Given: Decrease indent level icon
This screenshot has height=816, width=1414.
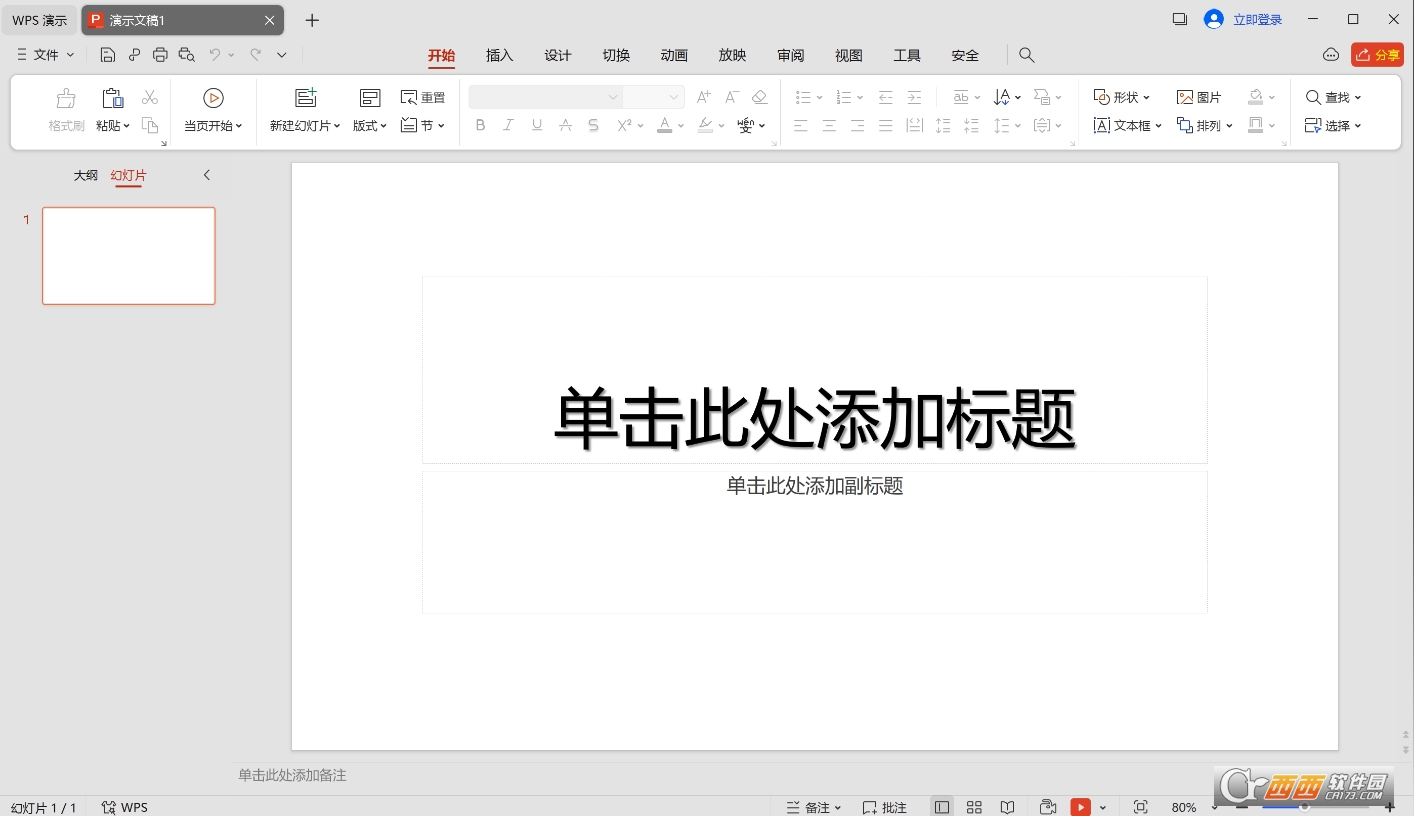Looking at the screenshot, I should pyautogui.click(x=885, y=97).
